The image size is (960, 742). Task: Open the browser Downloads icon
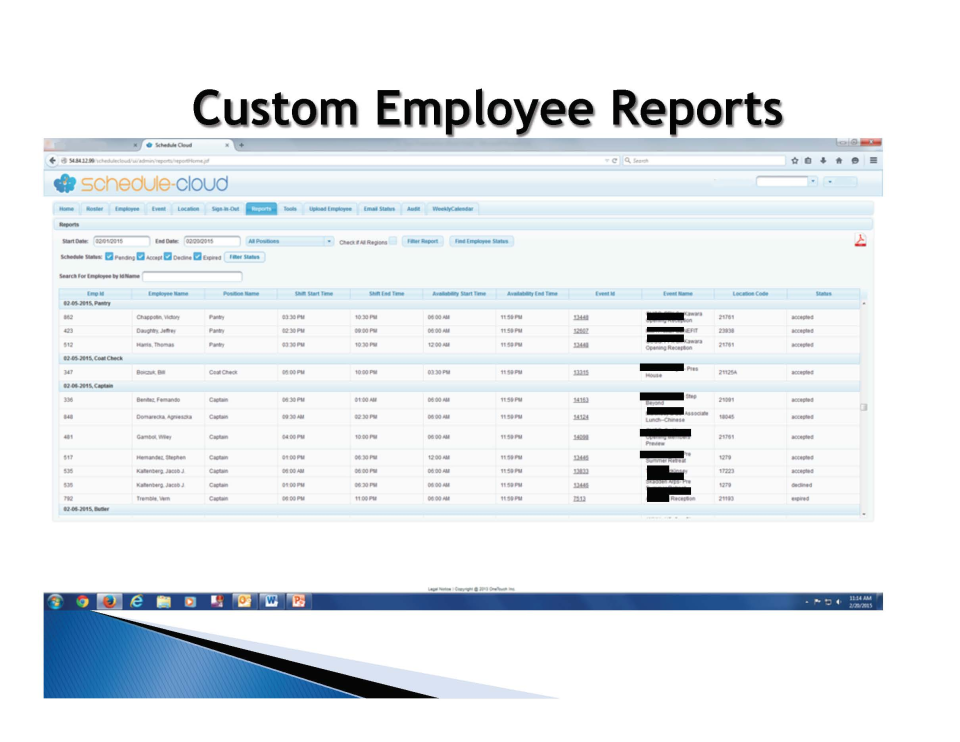[823, 161]
